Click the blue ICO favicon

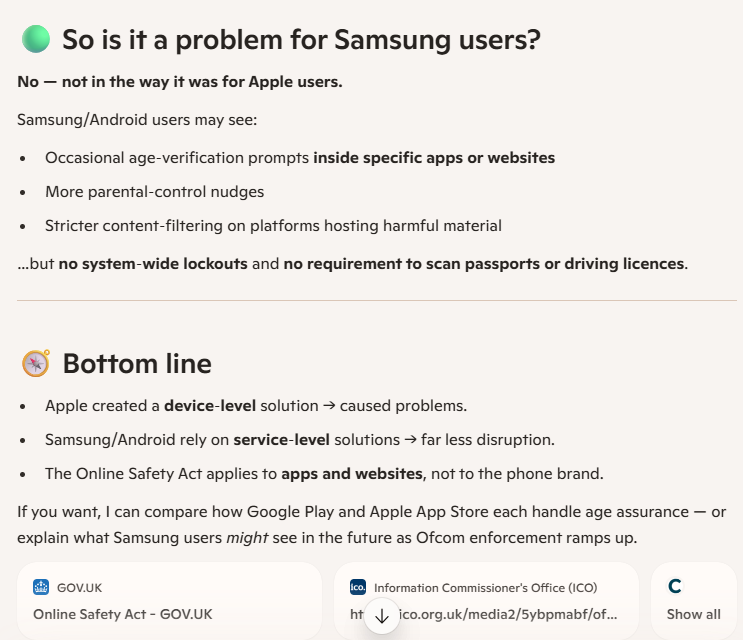pyautogui.click(x=358, y=587)
